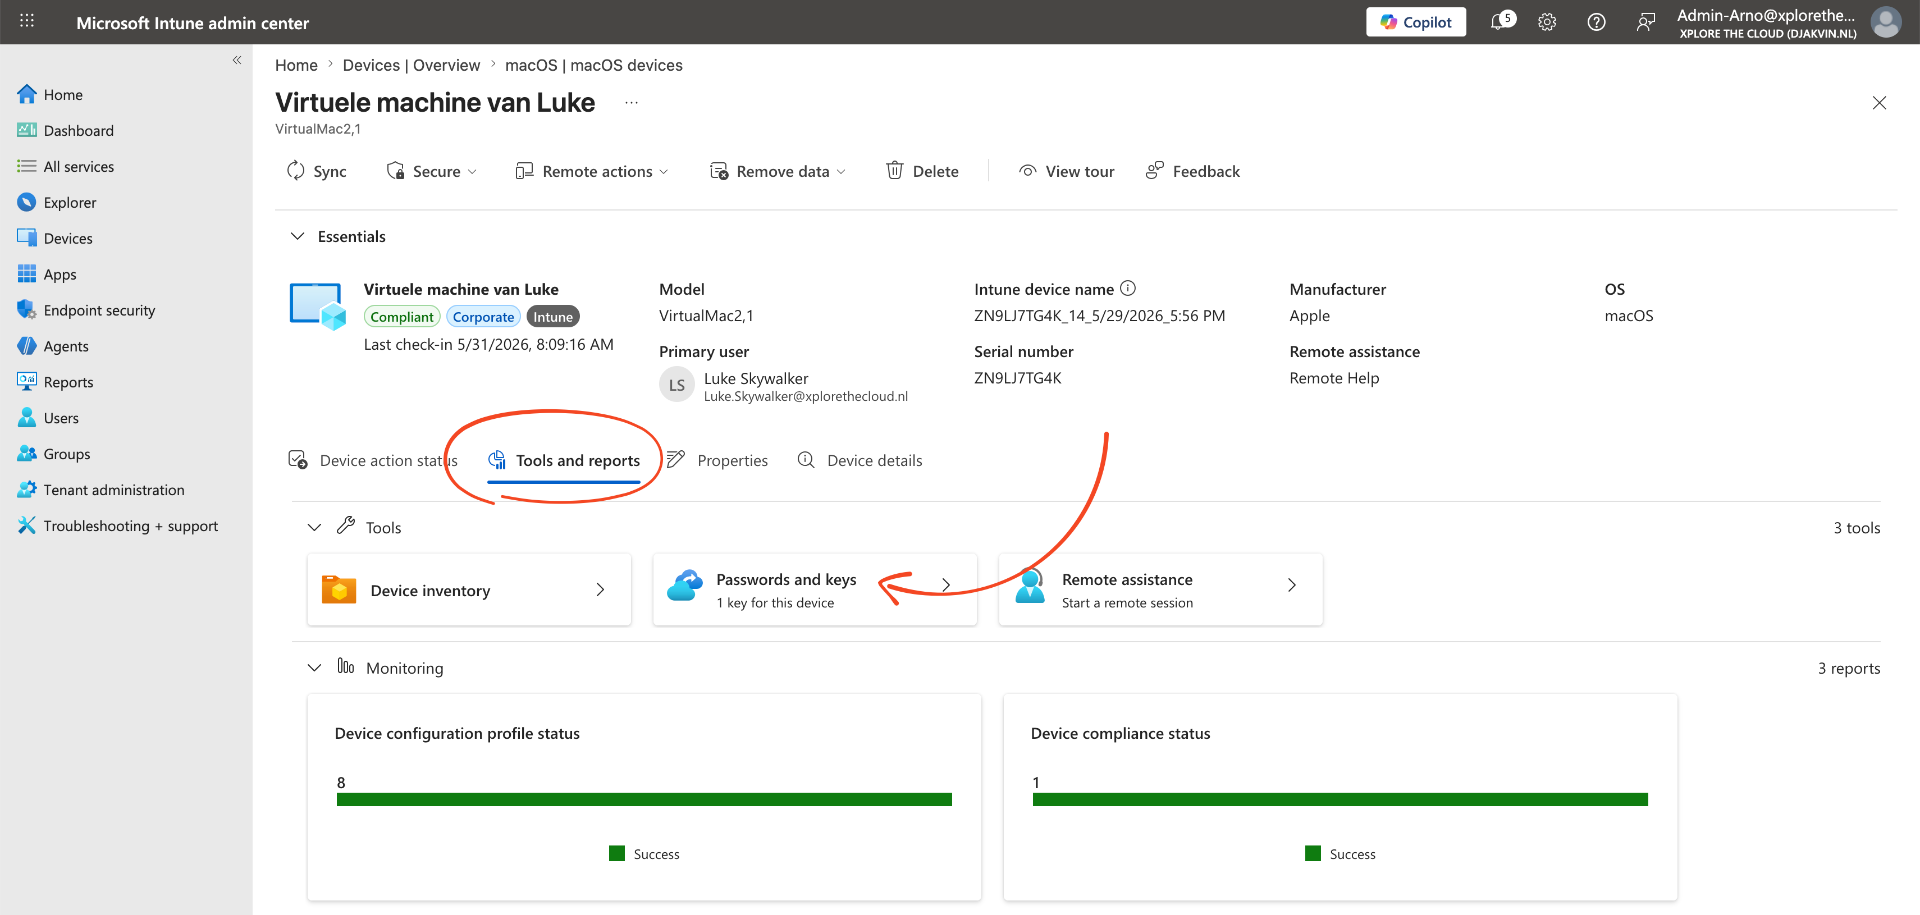Open the account avatar menu

pos(1886,21)
